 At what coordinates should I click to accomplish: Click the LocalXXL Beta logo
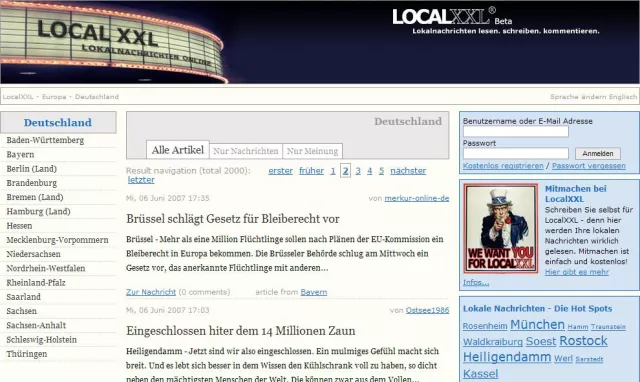coord(452,17)
